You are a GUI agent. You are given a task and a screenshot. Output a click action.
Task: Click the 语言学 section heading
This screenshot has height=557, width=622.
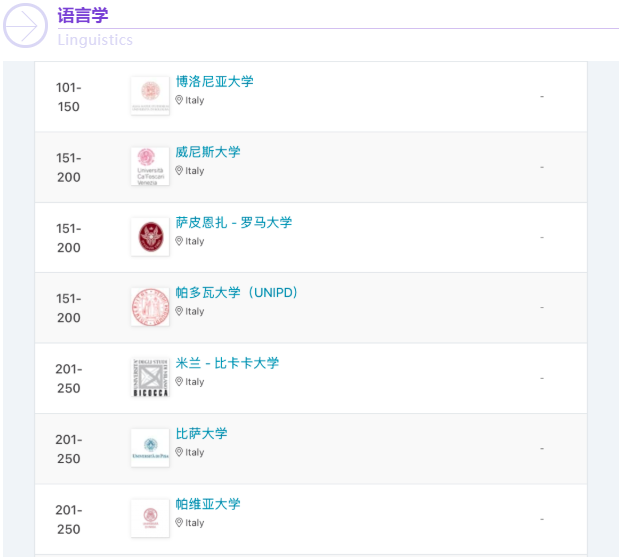tap(83, 15)
